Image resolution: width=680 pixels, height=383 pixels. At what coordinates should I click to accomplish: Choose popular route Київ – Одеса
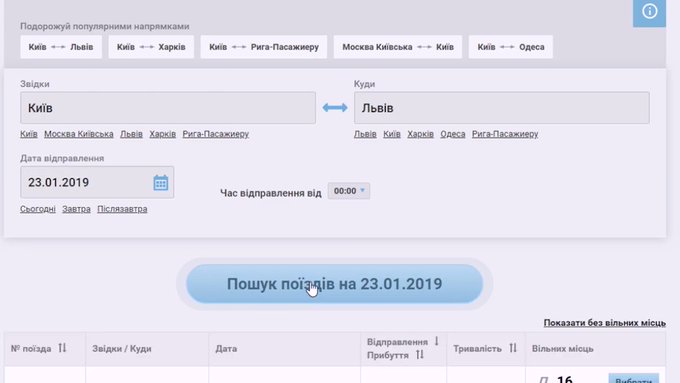511,47
